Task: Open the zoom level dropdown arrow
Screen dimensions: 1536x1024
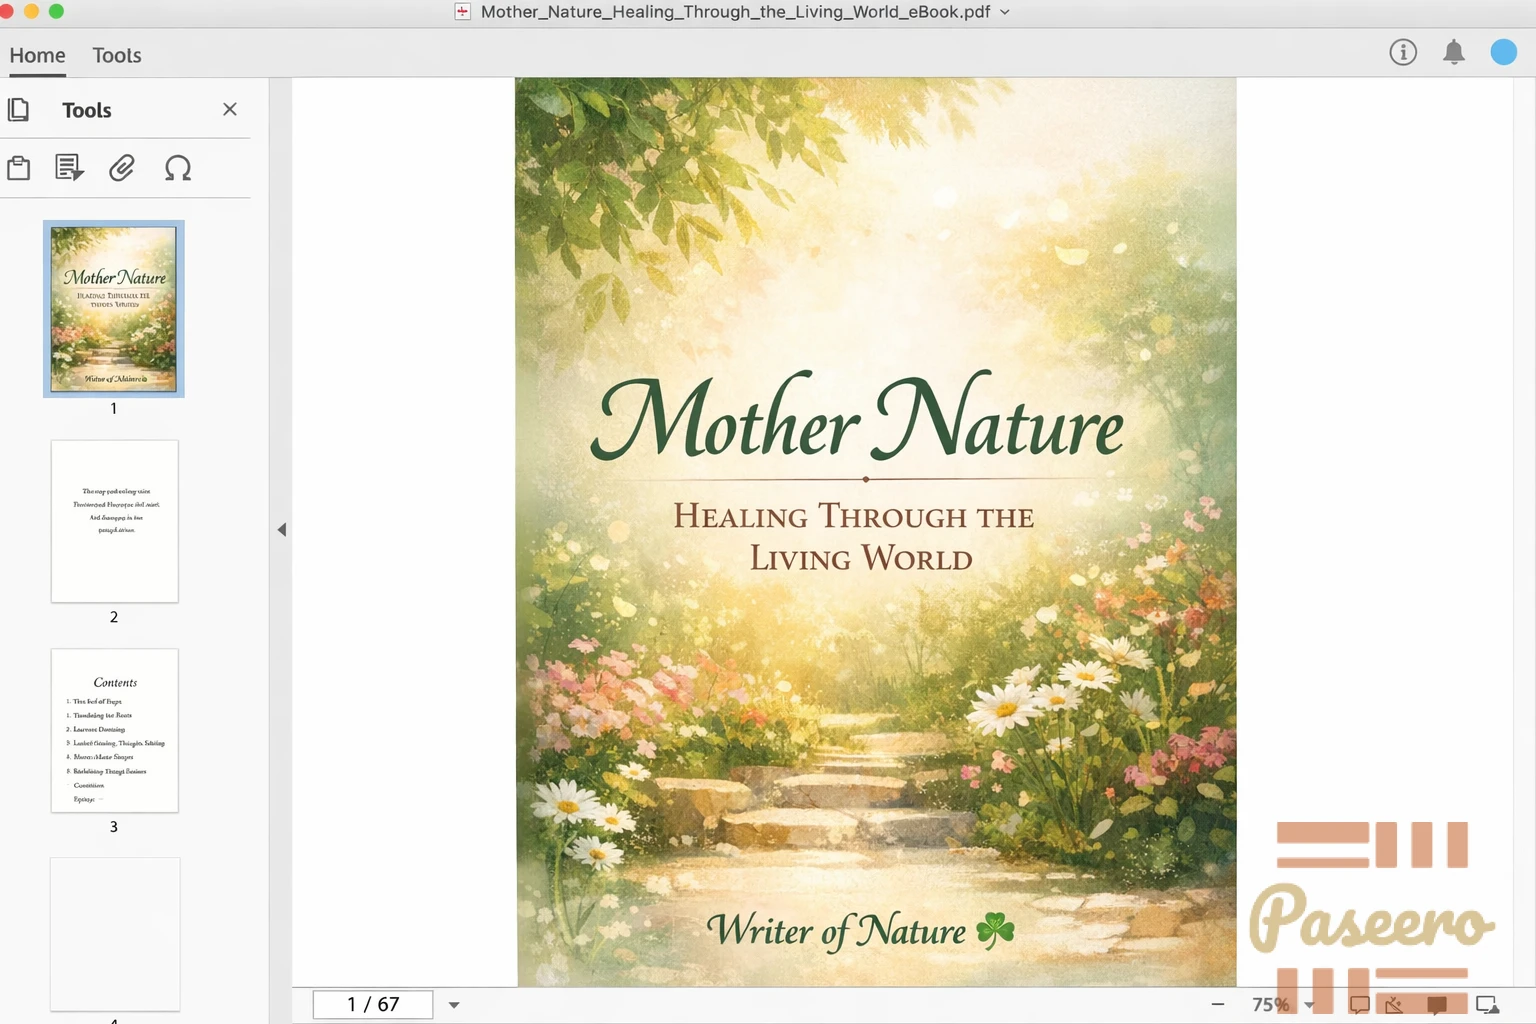Action: [1309, 1005]
